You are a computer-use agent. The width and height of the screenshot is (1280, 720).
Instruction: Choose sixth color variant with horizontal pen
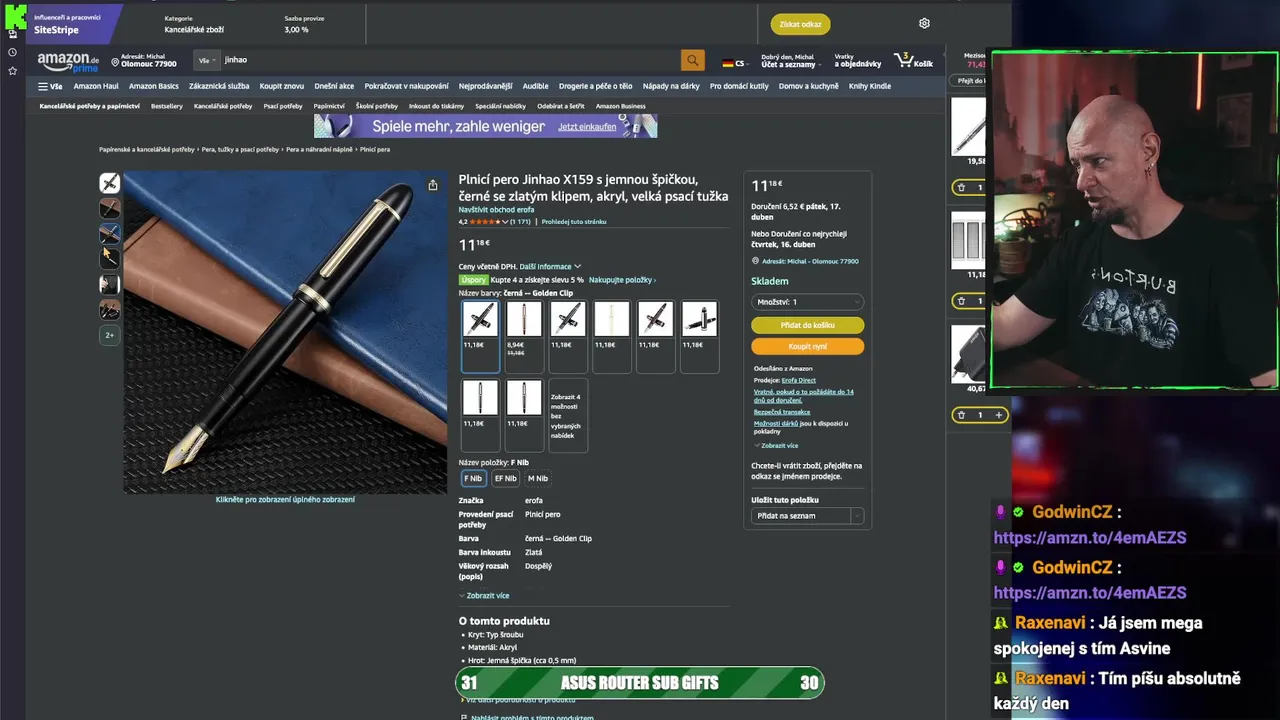(700, 336)
